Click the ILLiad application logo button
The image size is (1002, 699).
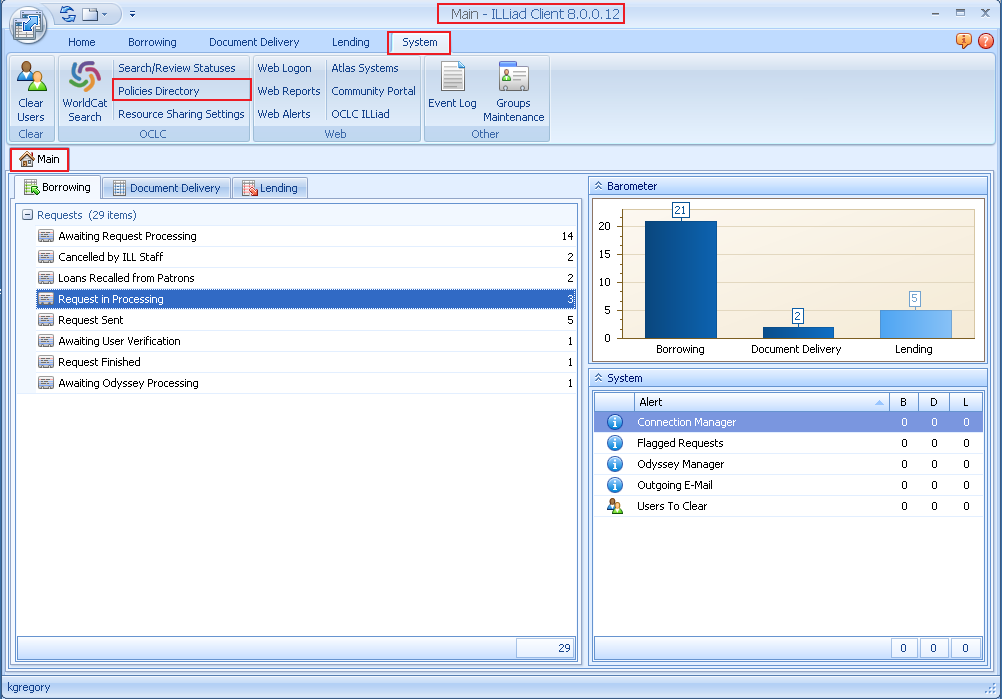tap(27, 25)
